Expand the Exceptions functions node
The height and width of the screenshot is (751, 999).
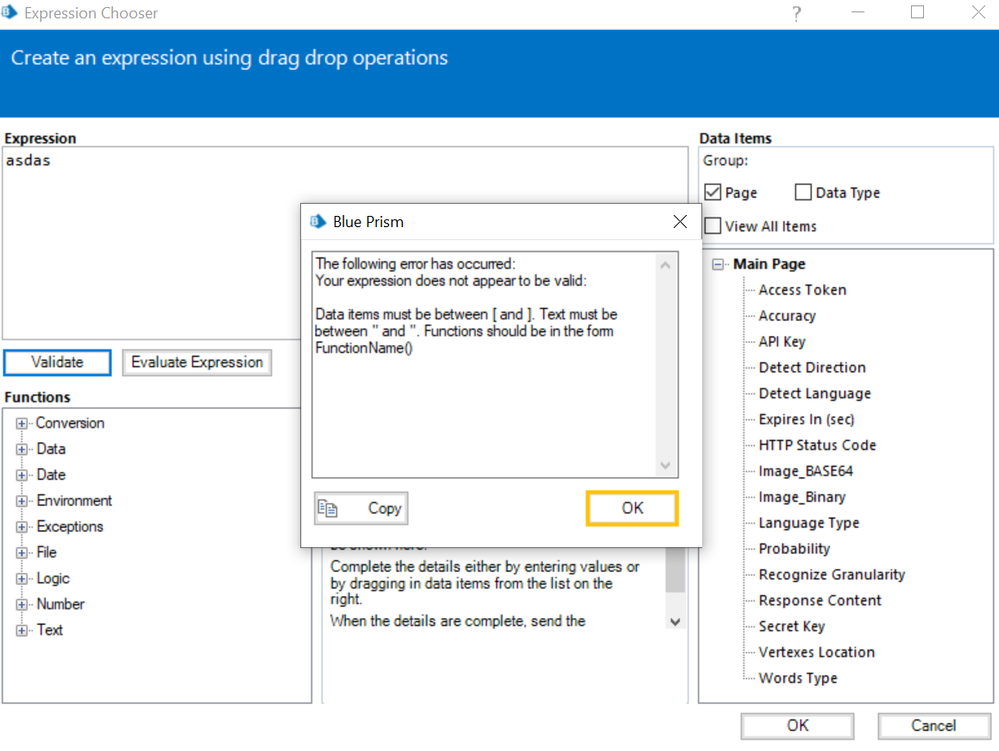click(x=22, y=527)
